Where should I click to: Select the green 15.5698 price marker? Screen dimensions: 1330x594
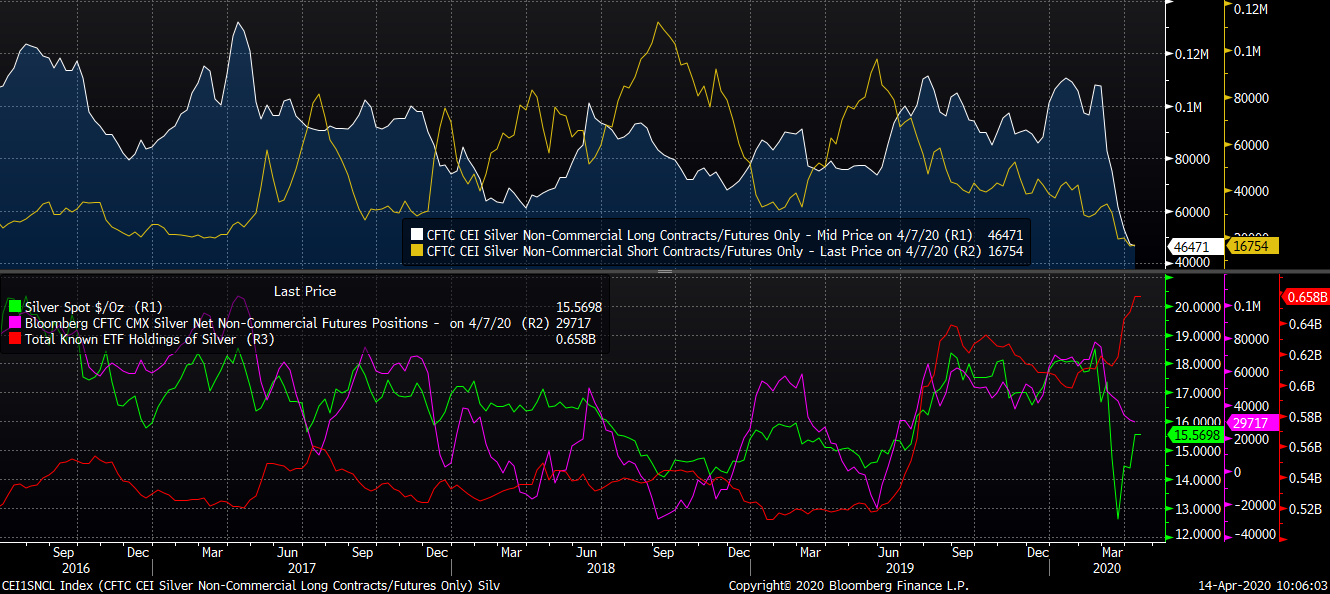tap(1192, 436)
